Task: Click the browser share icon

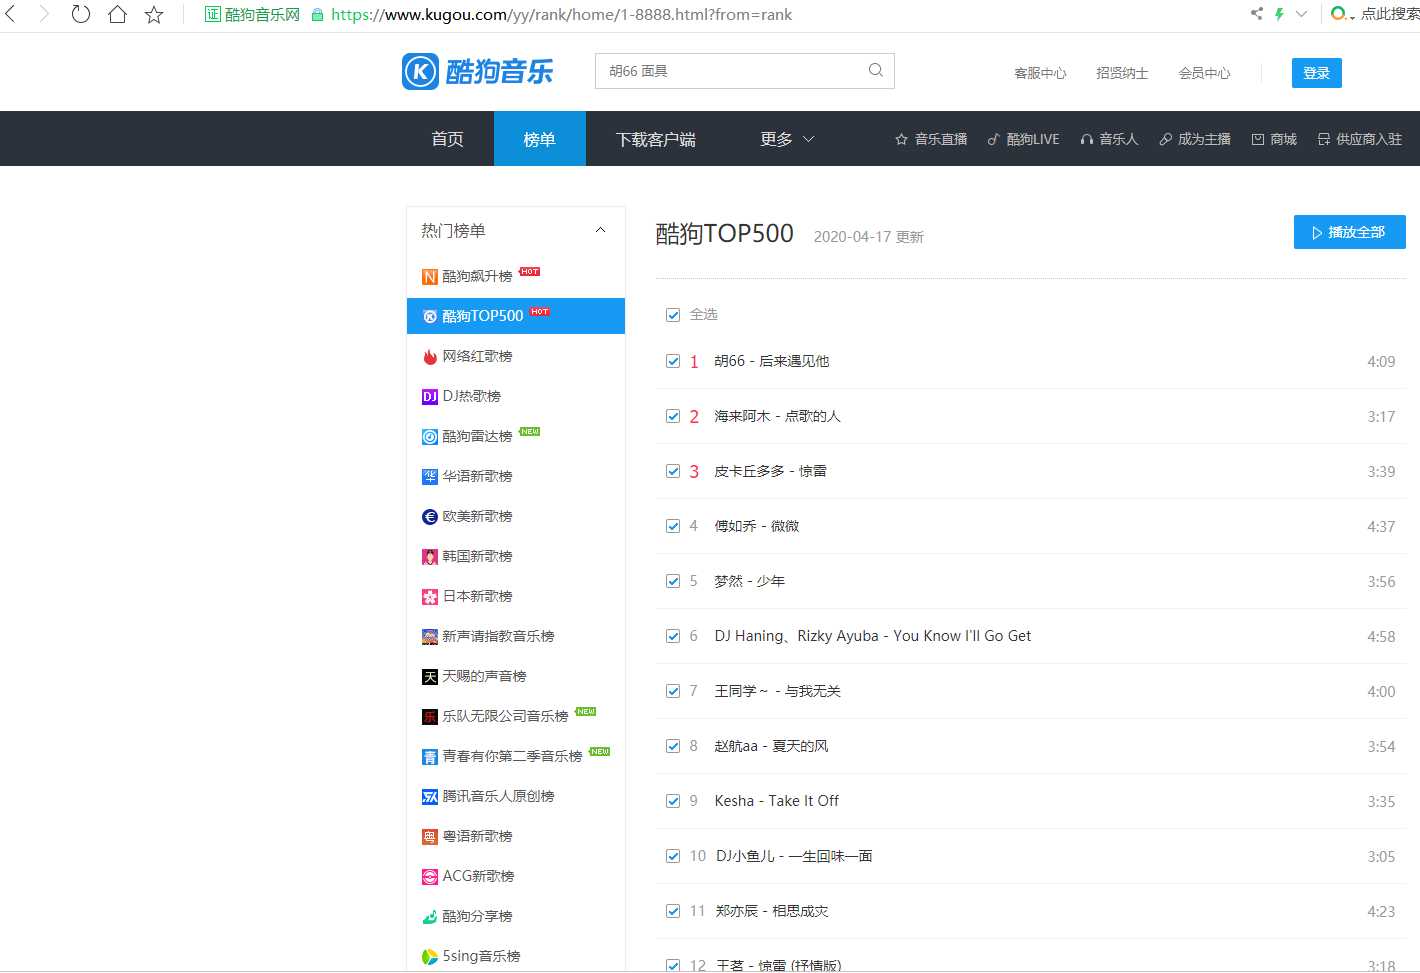Action: [1256, 14]
